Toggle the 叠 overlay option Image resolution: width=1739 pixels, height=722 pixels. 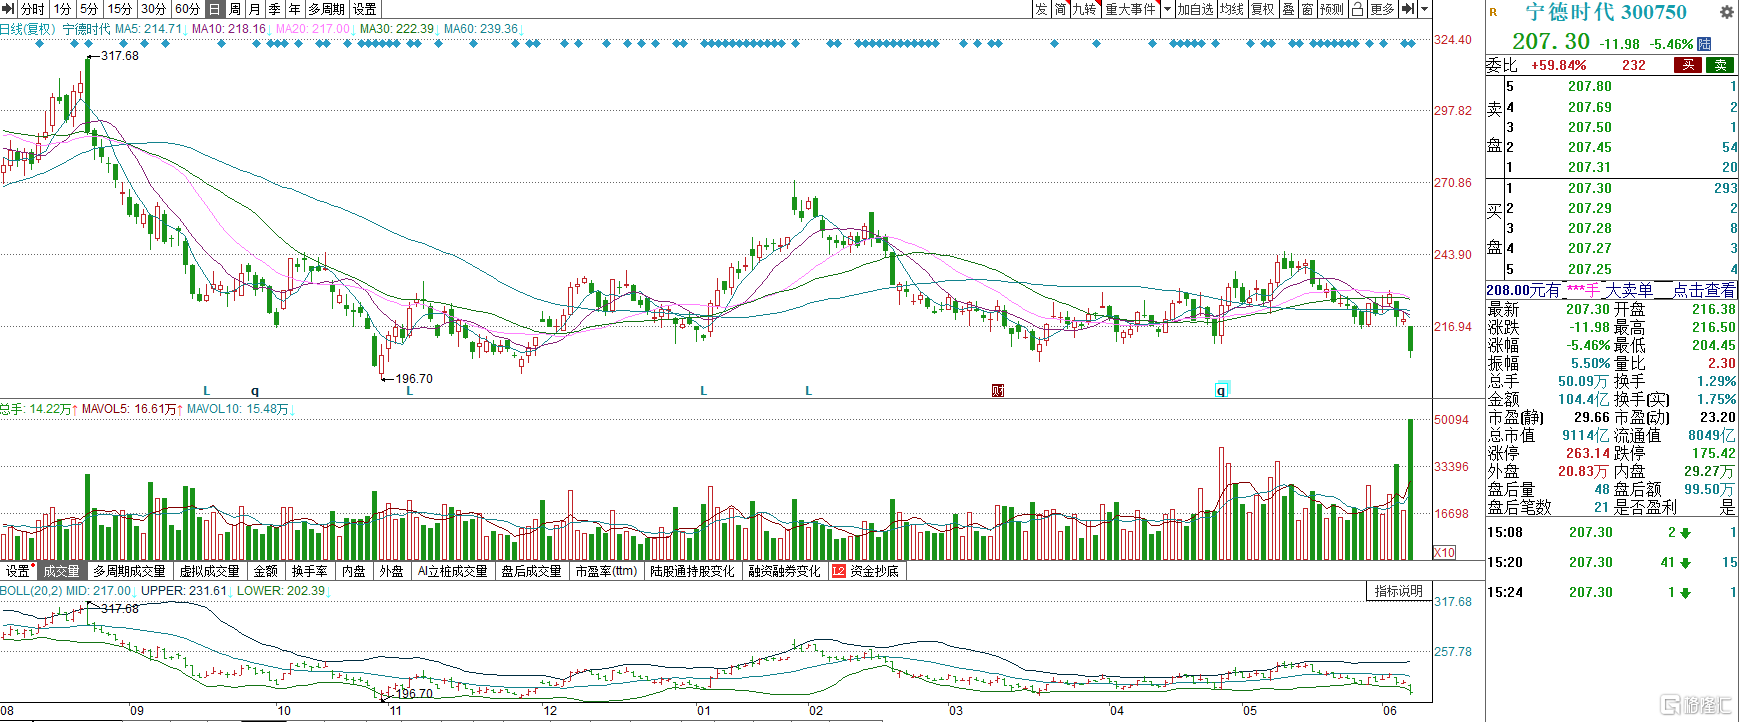pyautogui.click(x=1288, y=9)
